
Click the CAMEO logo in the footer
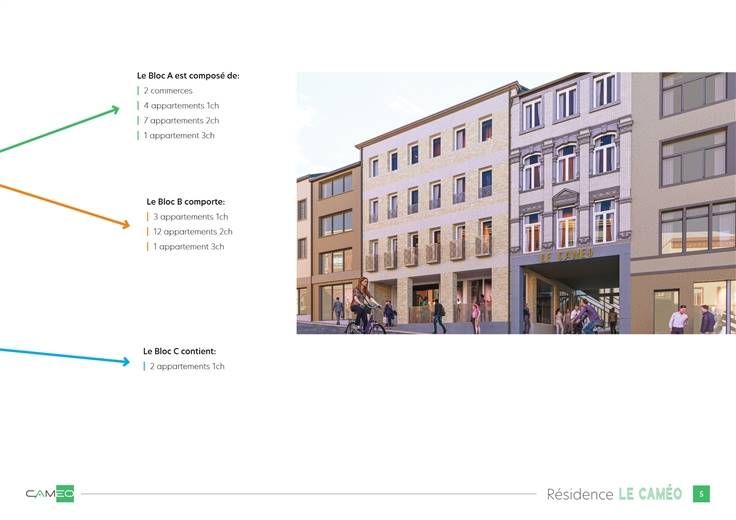pos(50,493)
